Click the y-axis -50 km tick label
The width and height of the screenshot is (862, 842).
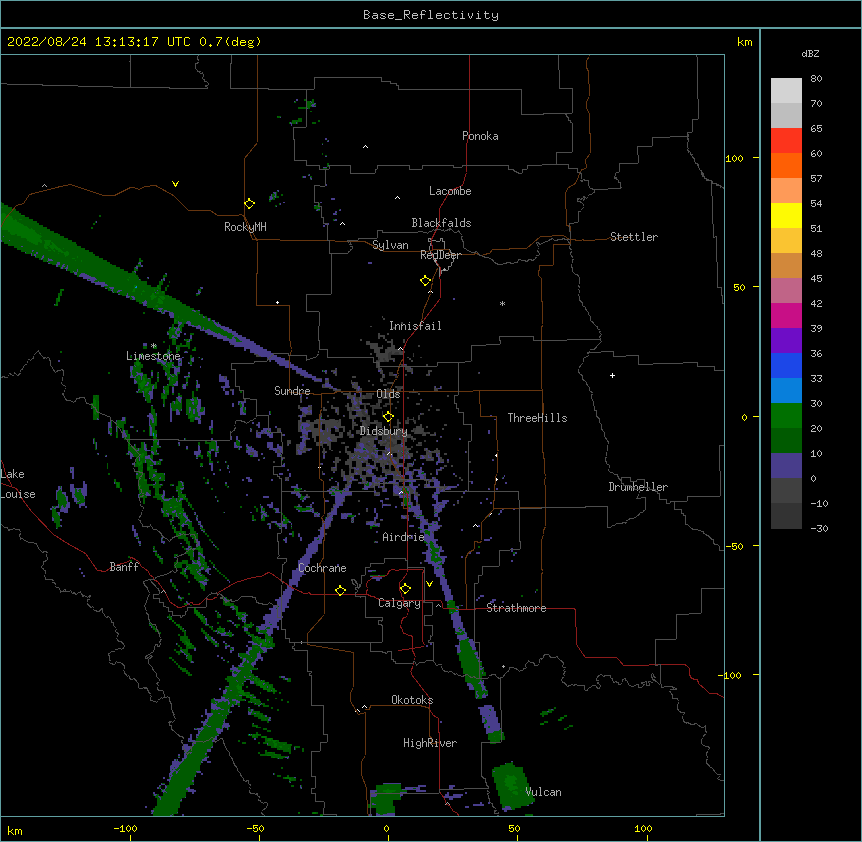click(734, 546)
